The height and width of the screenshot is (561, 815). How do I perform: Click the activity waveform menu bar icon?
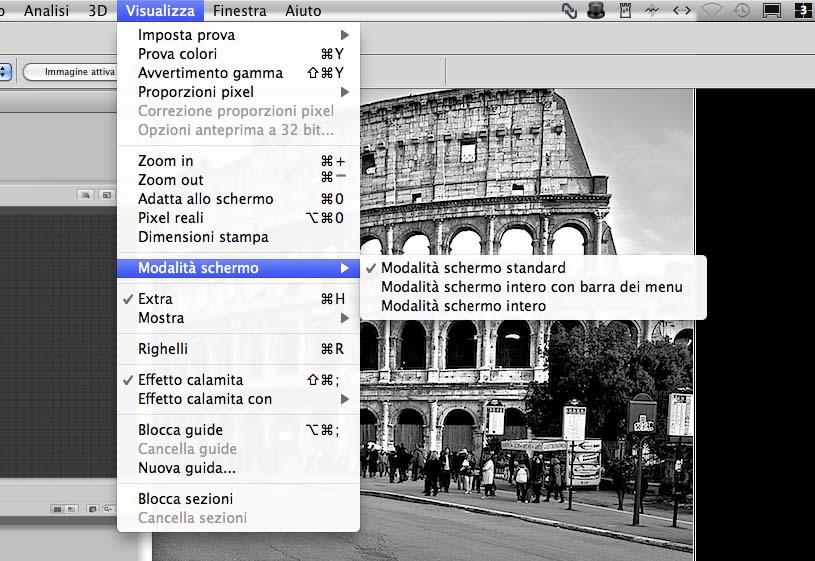pos(652,10)
